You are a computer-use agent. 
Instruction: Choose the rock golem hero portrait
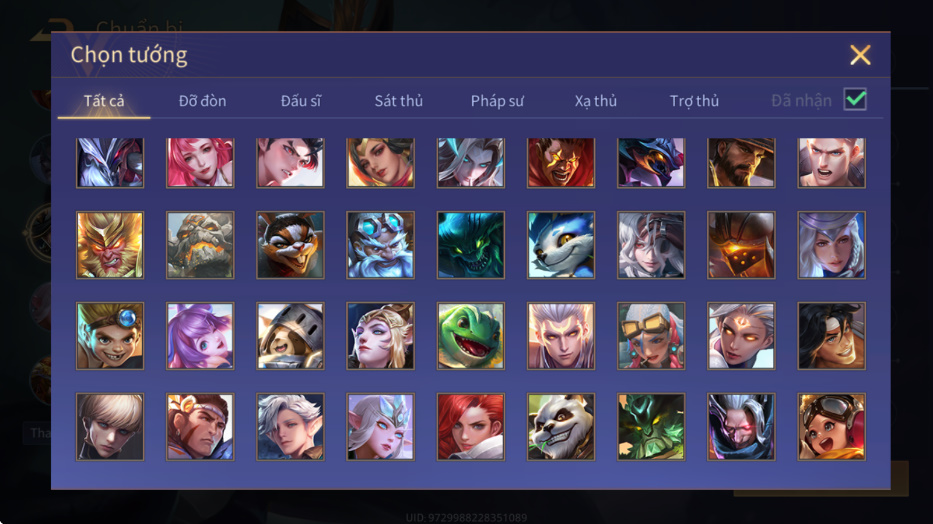click(200, 245)
